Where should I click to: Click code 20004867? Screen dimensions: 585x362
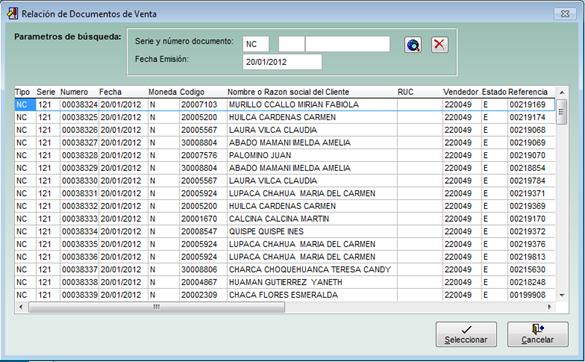199,282
